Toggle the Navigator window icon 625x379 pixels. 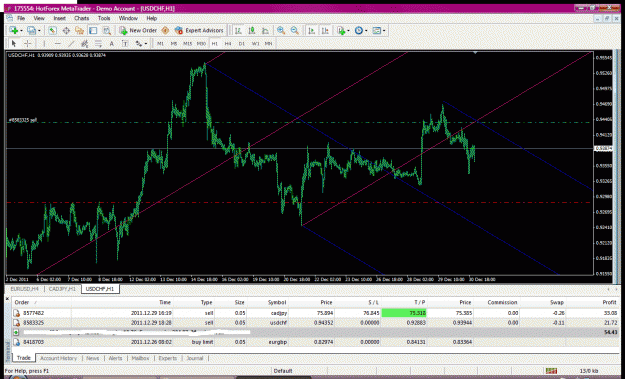[79, 30]
